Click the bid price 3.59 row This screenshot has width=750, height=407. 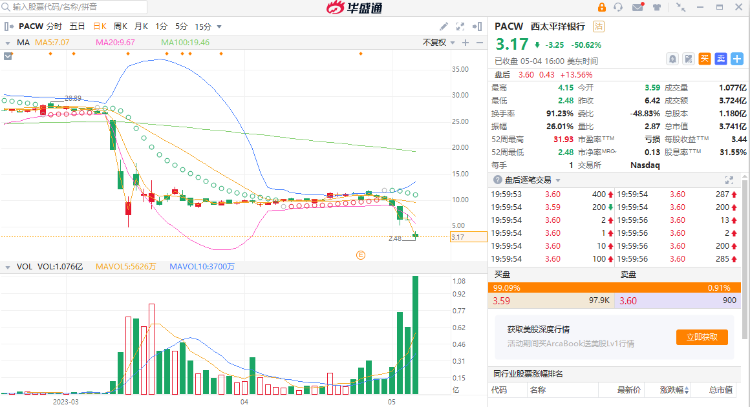pyautogui.click(x=551, y=301)
